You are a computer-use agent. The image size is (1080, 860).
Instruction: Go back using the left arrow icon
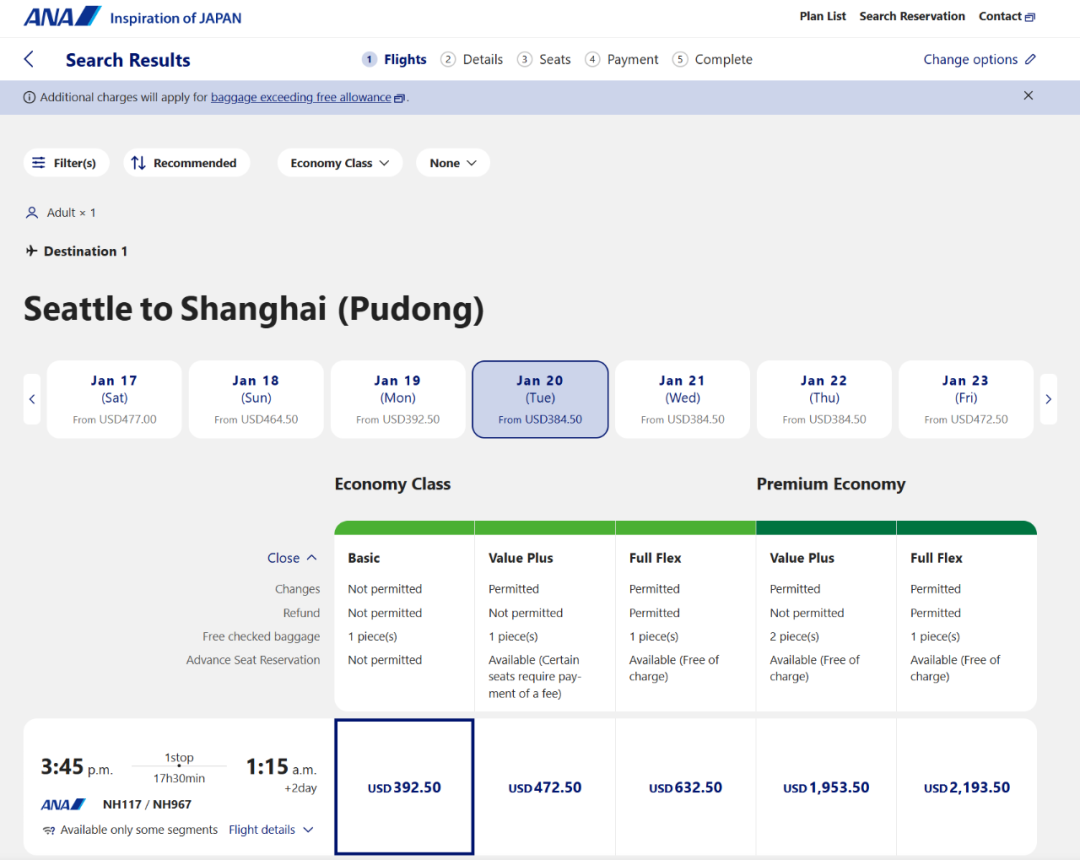pos(29,59)
